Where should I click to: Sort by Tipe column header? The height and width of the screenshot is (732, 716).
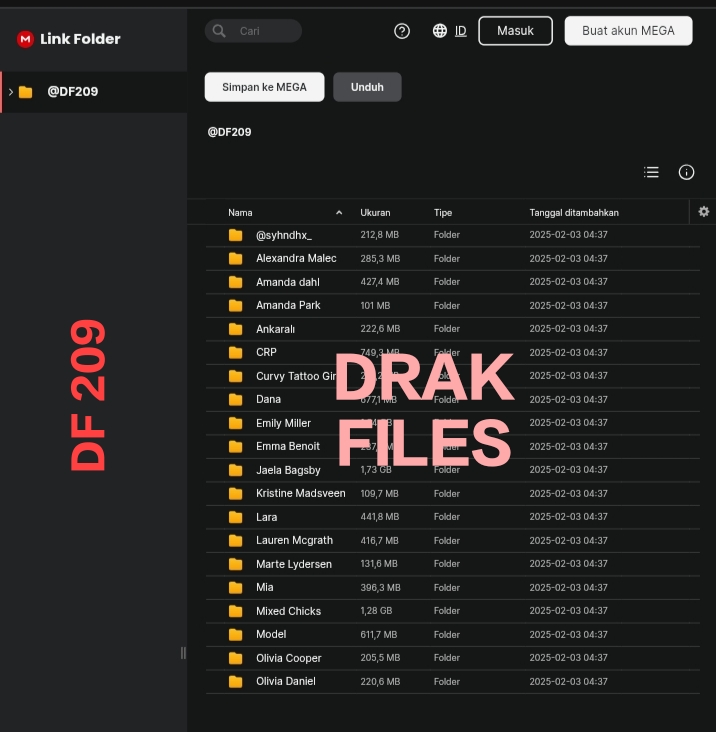tap(442, 213)
